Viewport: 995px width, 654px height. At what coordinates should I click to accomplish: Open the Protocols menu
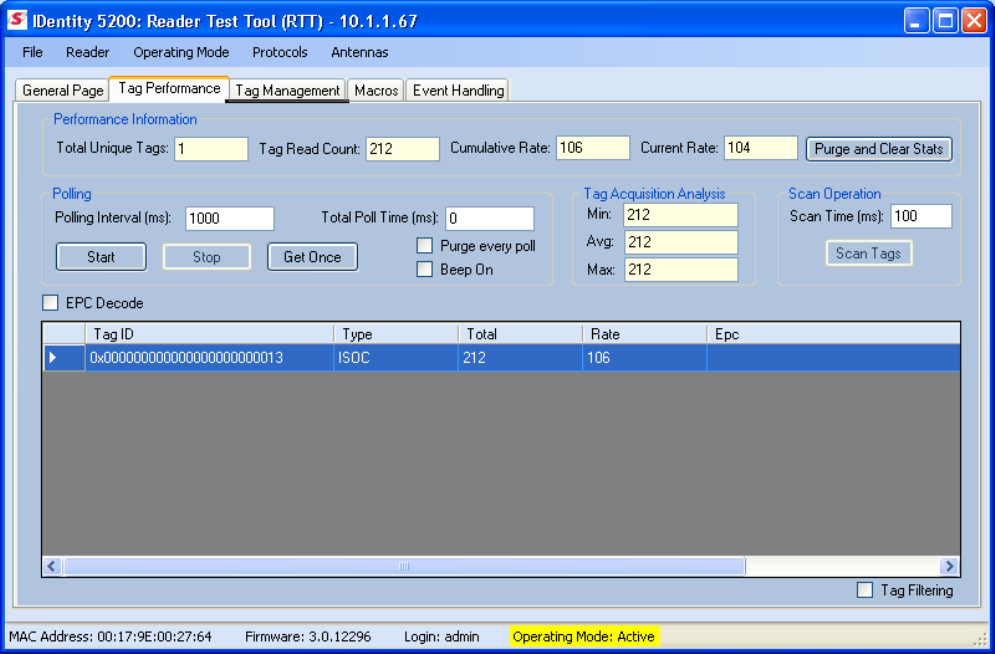pos(280,53)
